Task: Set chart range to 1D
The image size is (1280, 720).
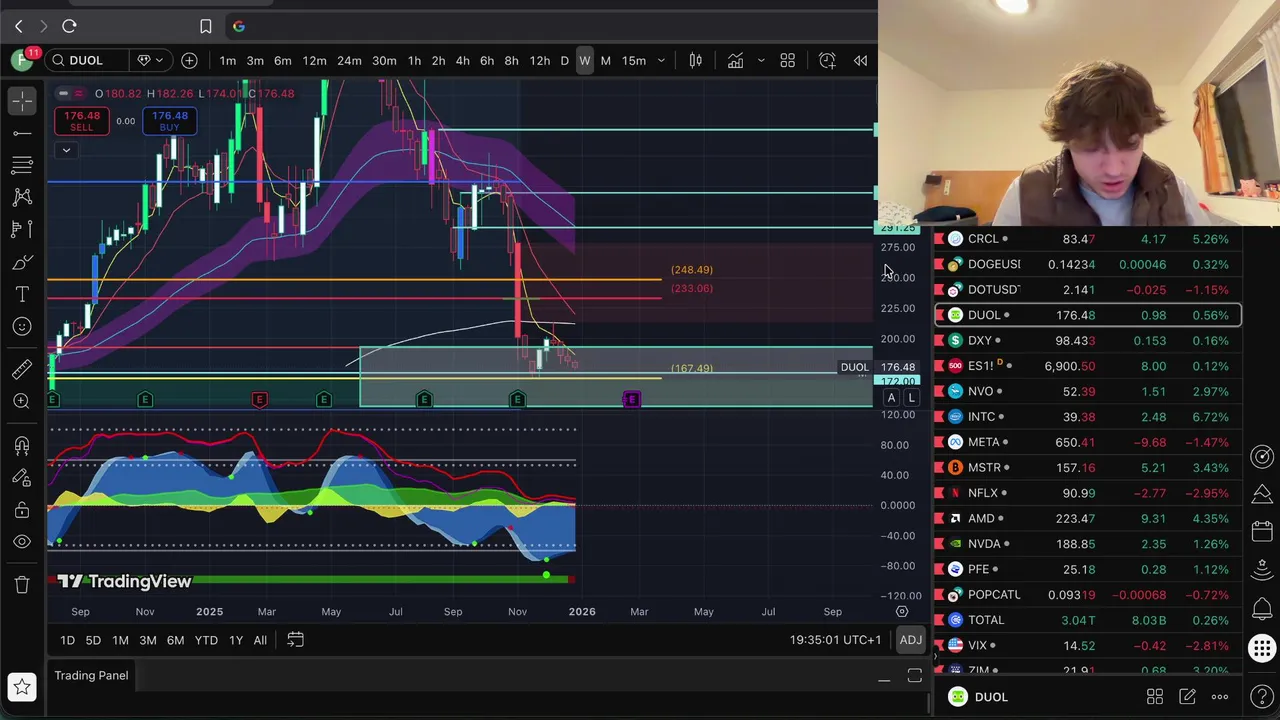Action: [x=67, y=640]
